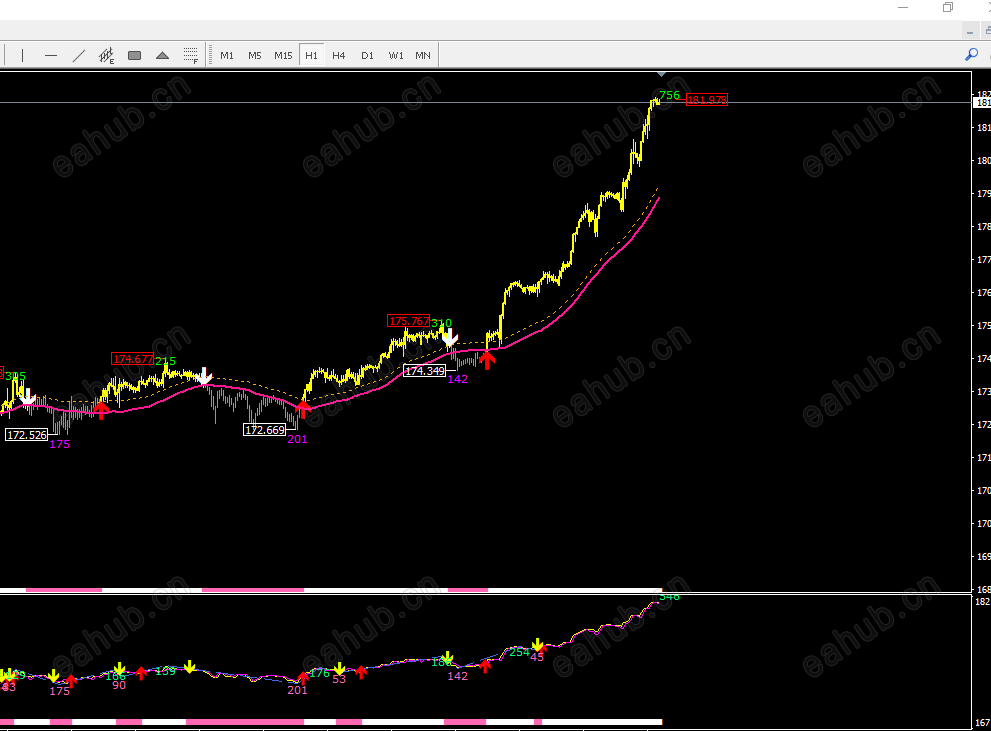Click the green 176 label in indicator window

[x=320, y=673]
